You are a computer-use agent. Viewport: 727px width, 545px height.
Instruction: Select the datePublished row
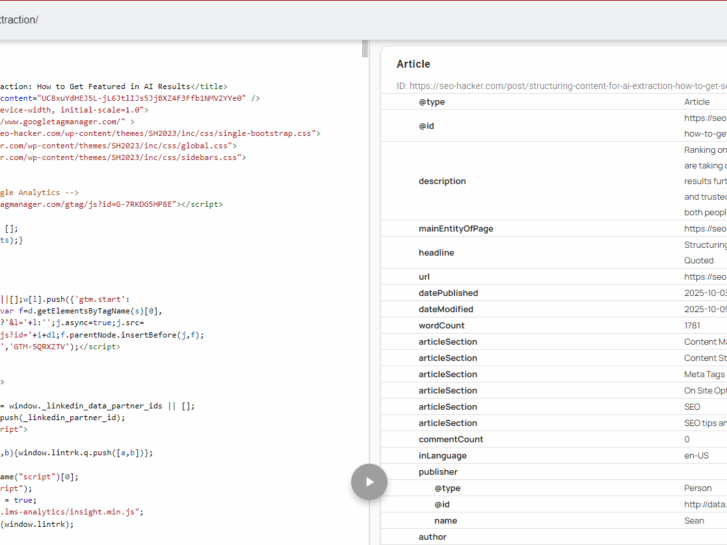coord(448,293)
